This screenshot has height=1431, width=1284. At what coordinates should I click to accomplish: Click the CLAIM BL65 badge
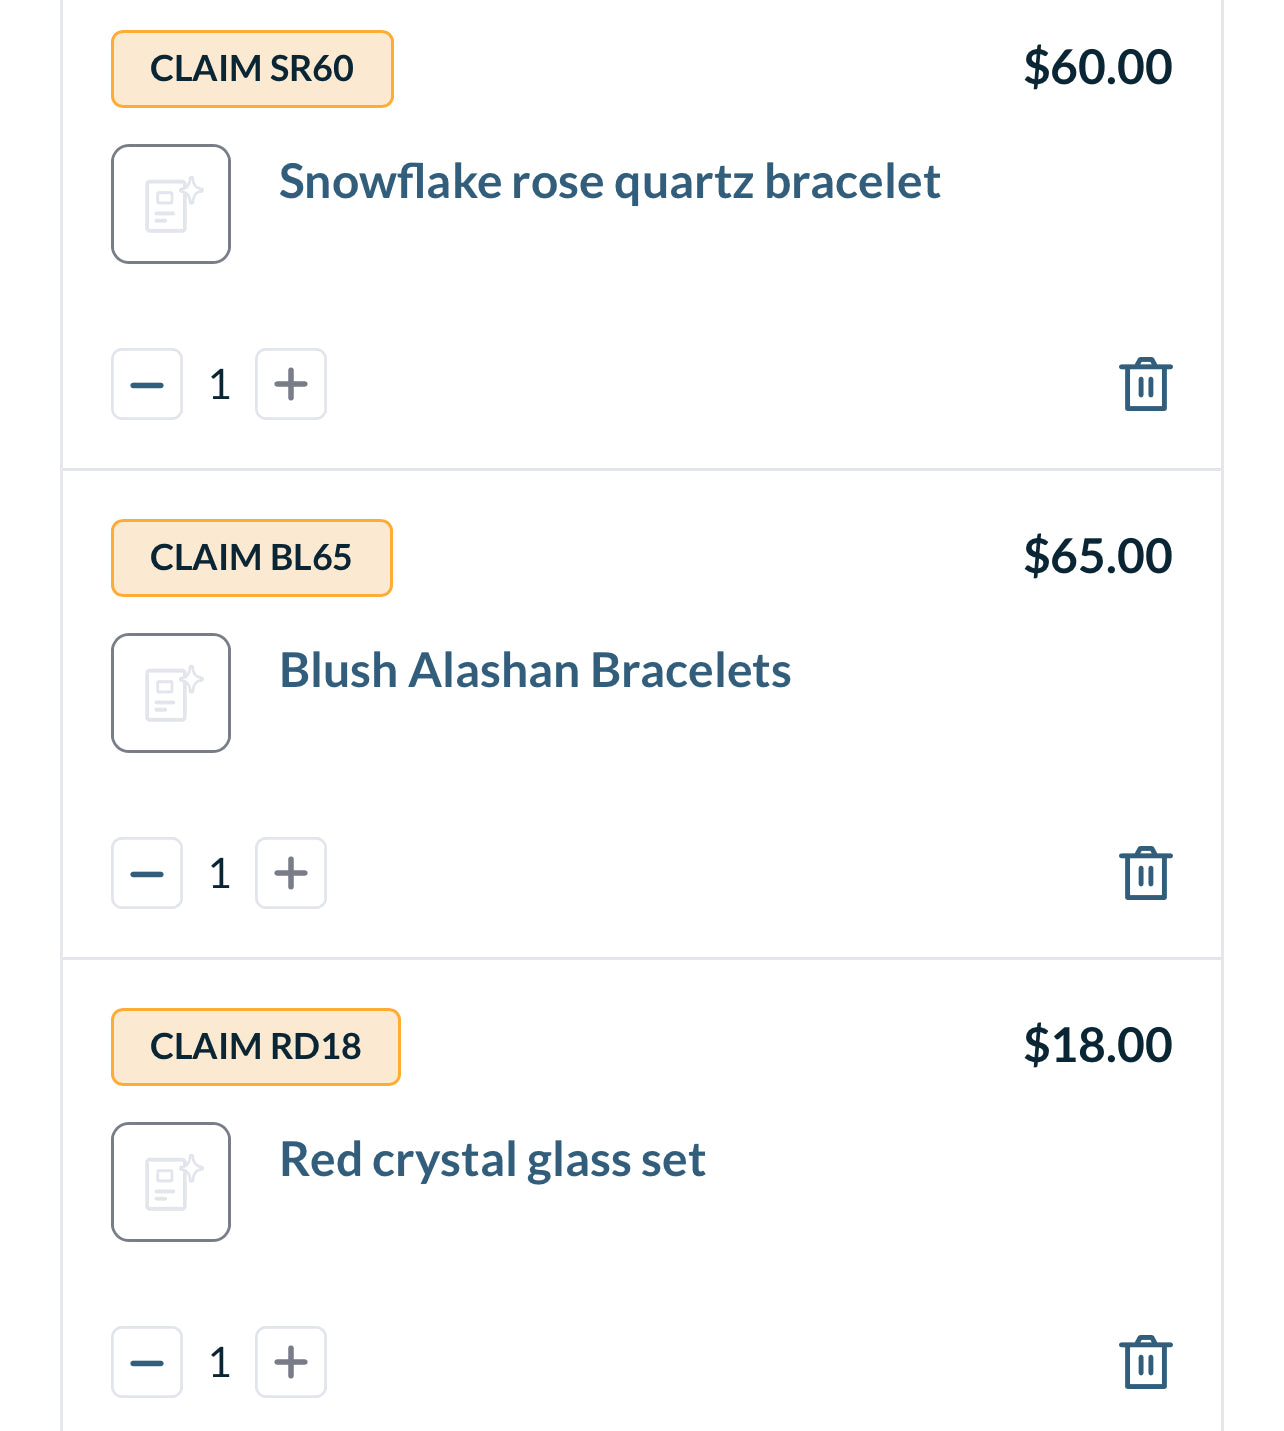(251, 558)
